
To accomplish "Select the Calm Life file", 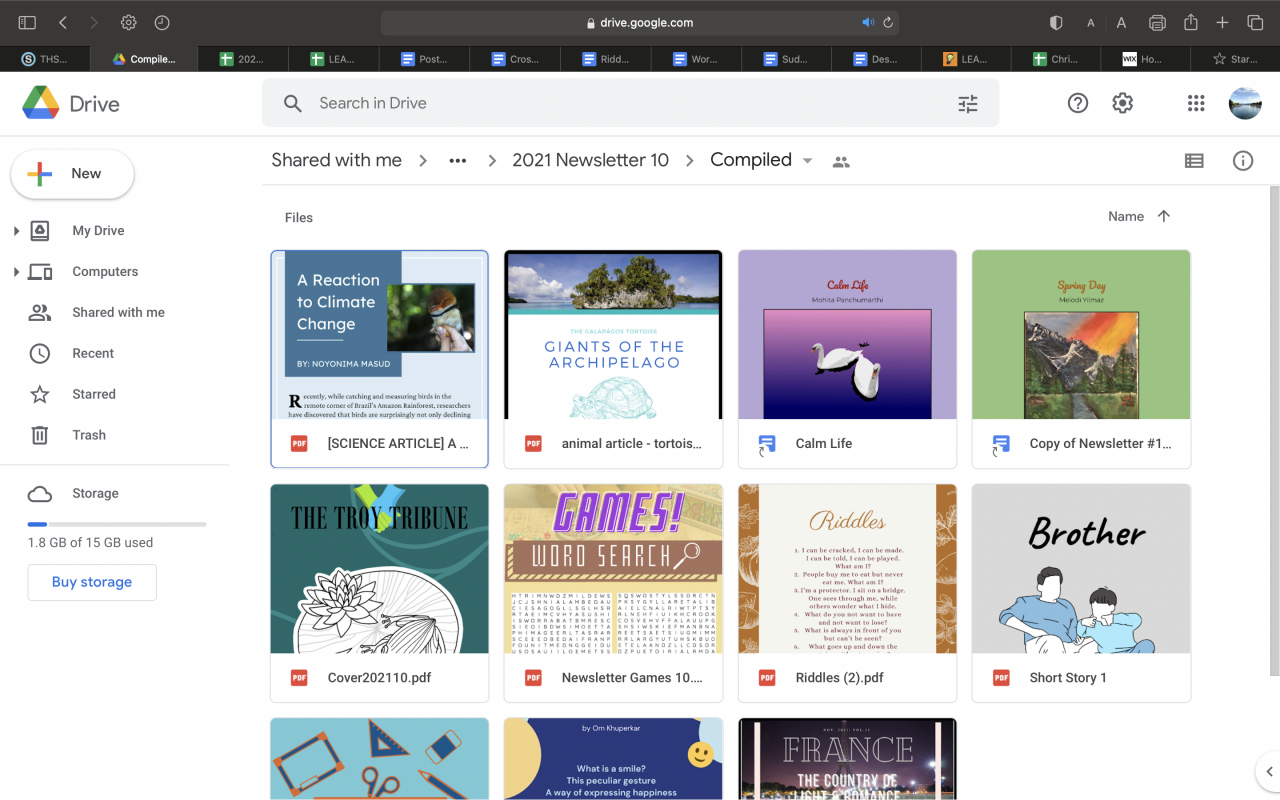I will point(847,359).
